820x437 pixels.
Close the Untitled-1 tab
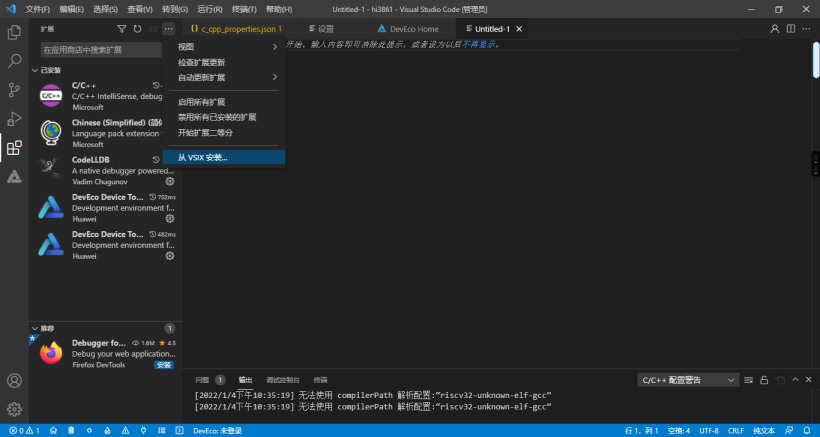519,29
